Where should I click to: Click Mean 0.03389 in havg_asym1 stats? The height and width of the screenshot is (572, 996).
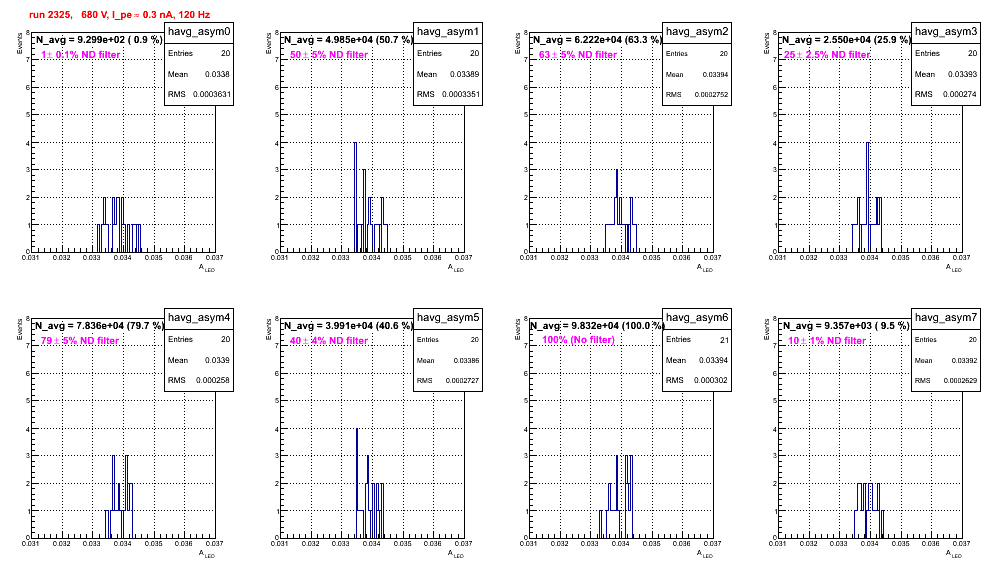click(448, 74)
